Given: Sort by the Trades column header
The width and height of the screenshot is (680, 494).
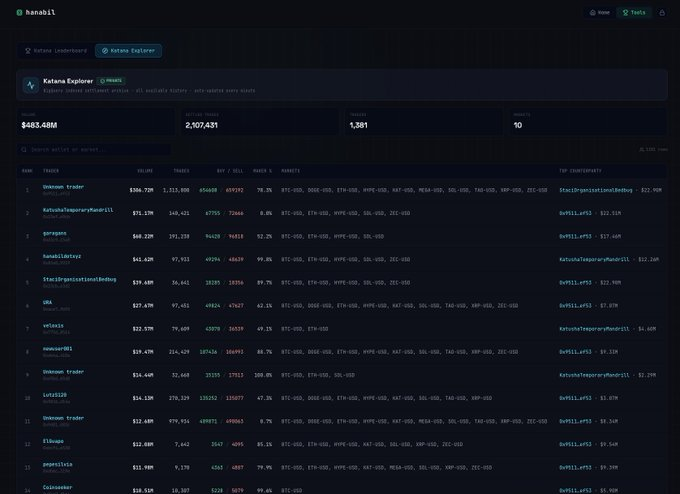Looking at the screenshot, I should (x=181, y=171).
